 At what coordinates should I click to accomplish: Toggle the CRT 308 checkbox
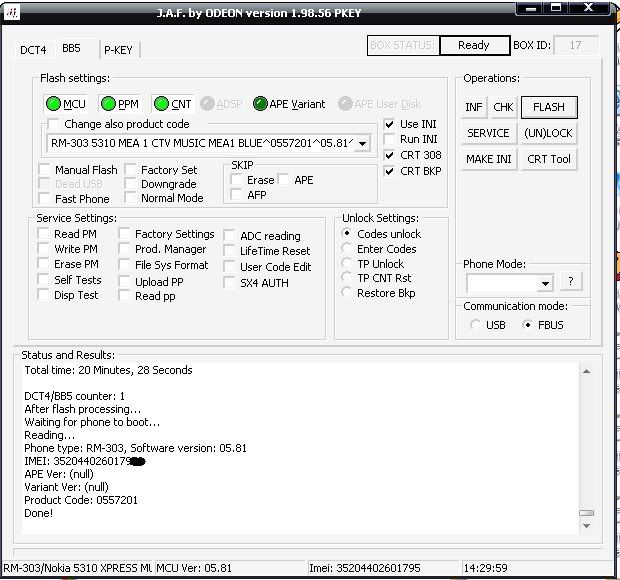pos(389,155)
